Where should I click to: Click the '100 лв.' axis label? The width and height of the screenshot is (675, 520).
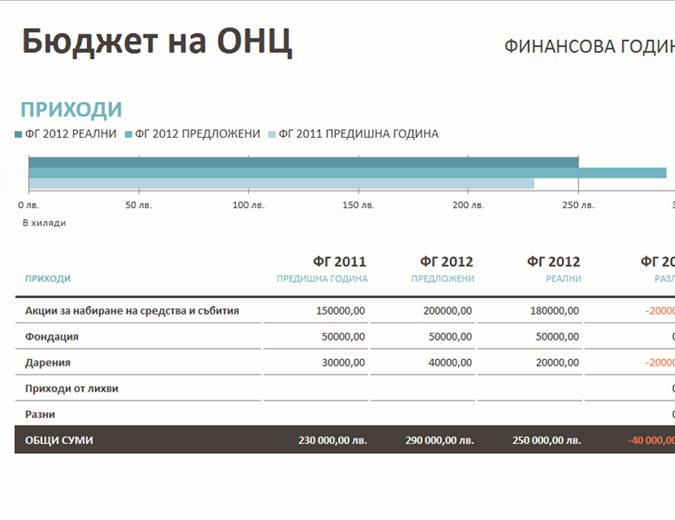(x=248, y=205)
